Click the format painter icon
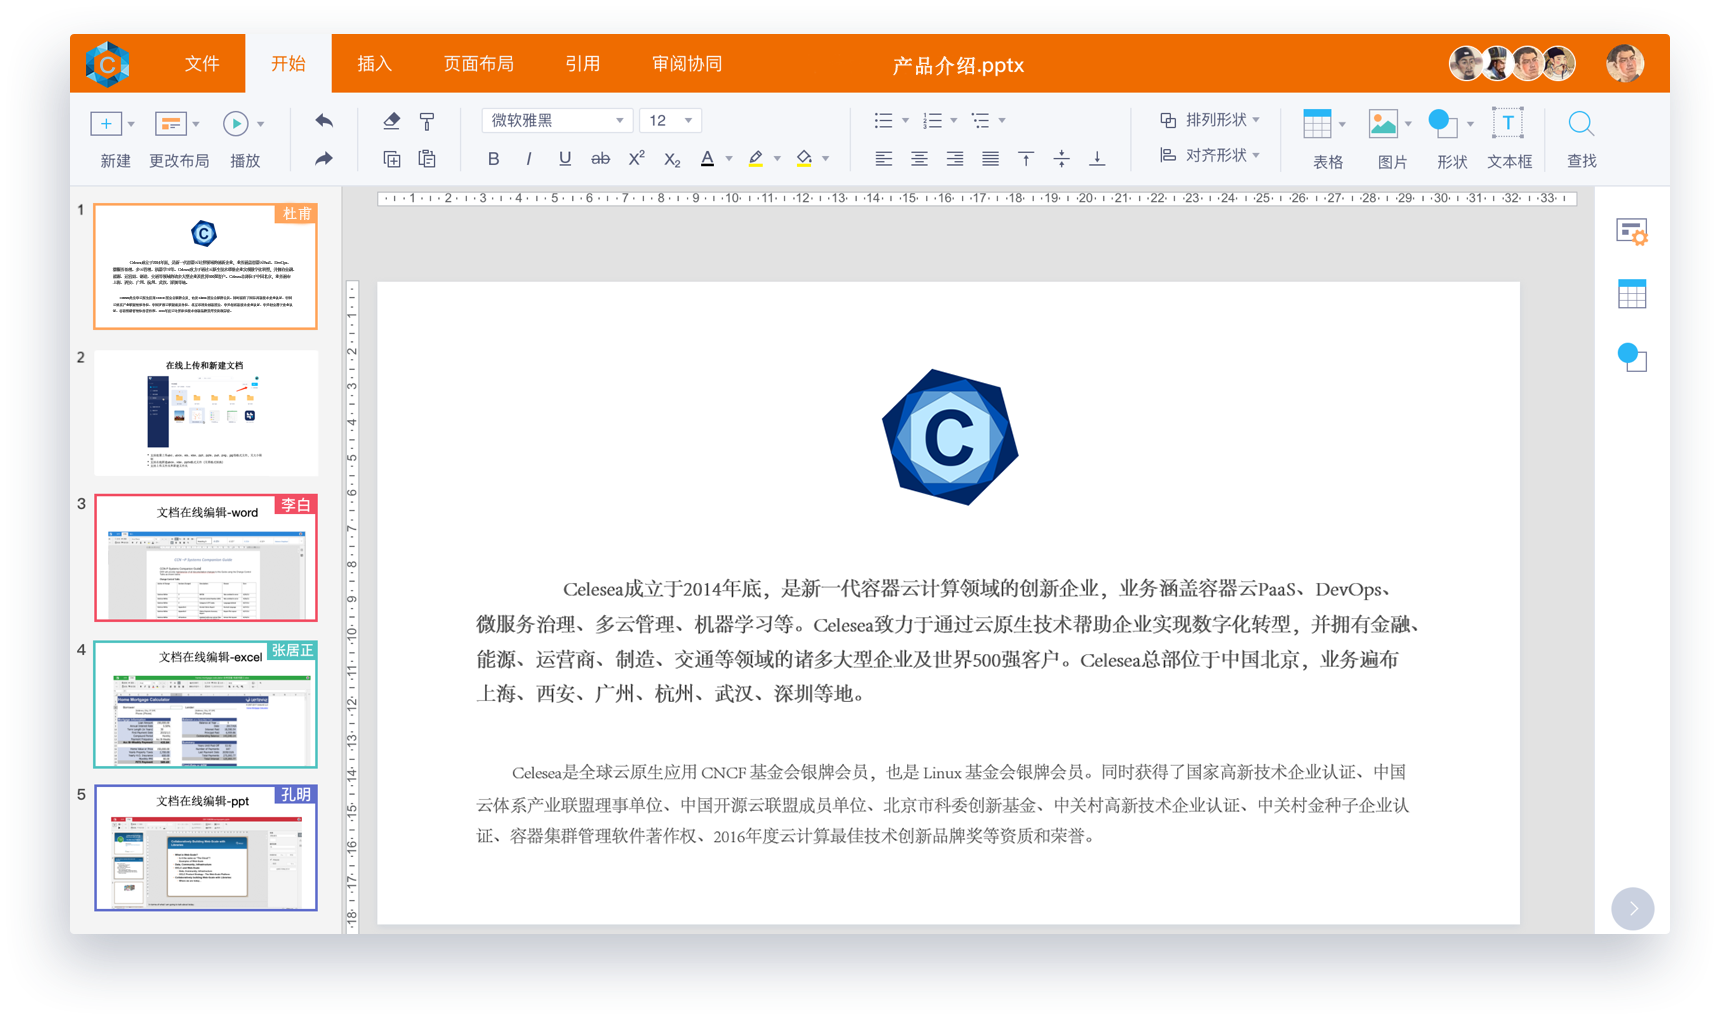 427,121
